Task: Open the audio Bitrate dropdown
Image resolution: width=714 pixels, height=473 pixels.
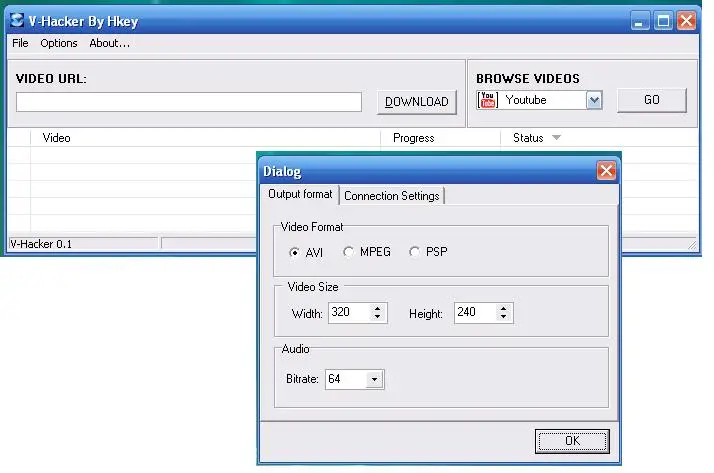Action: coord(374,379)
